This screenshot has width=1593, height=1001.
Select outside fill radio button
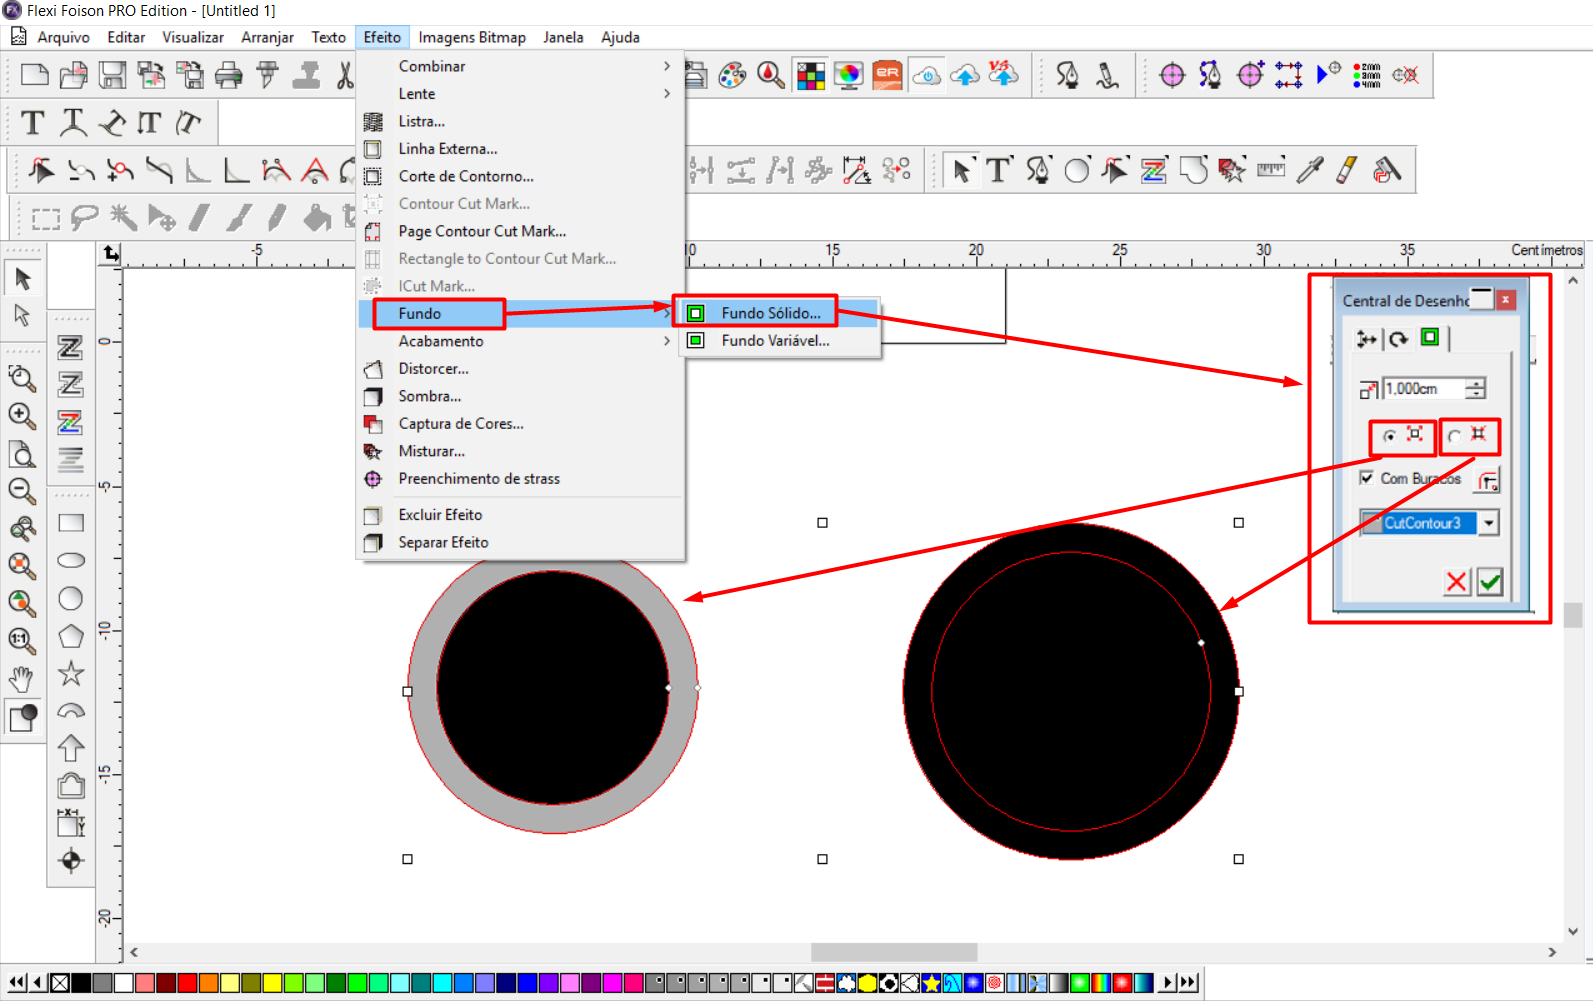[x=1390, y=436]
